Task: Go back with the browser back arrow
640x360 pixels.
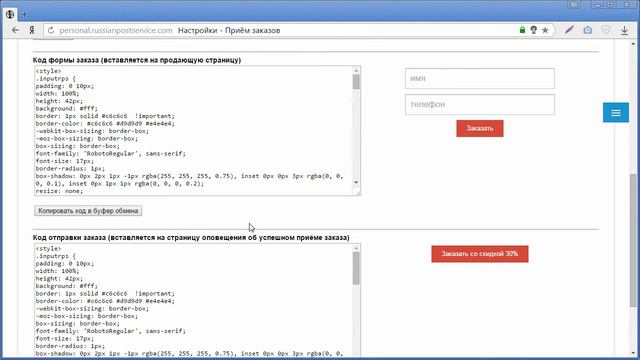Action: (x=16, y=30)
